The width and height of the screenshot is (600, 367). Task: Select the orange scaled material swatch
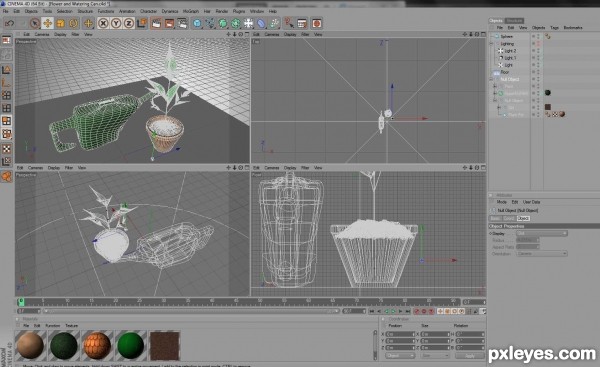[97, 346]
